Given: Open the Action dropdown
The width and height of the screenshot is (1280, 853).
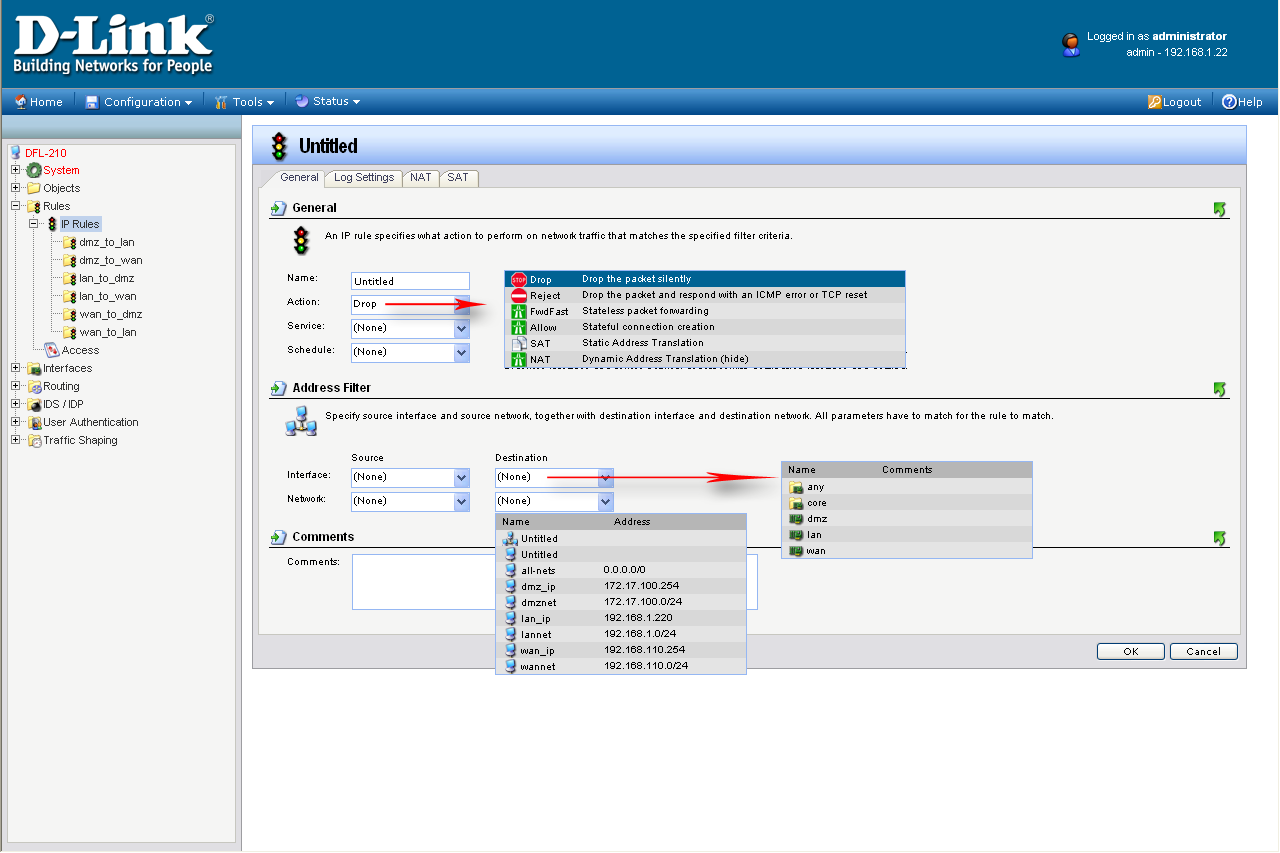Looking at the screenshot, I should tap(461, 304).
